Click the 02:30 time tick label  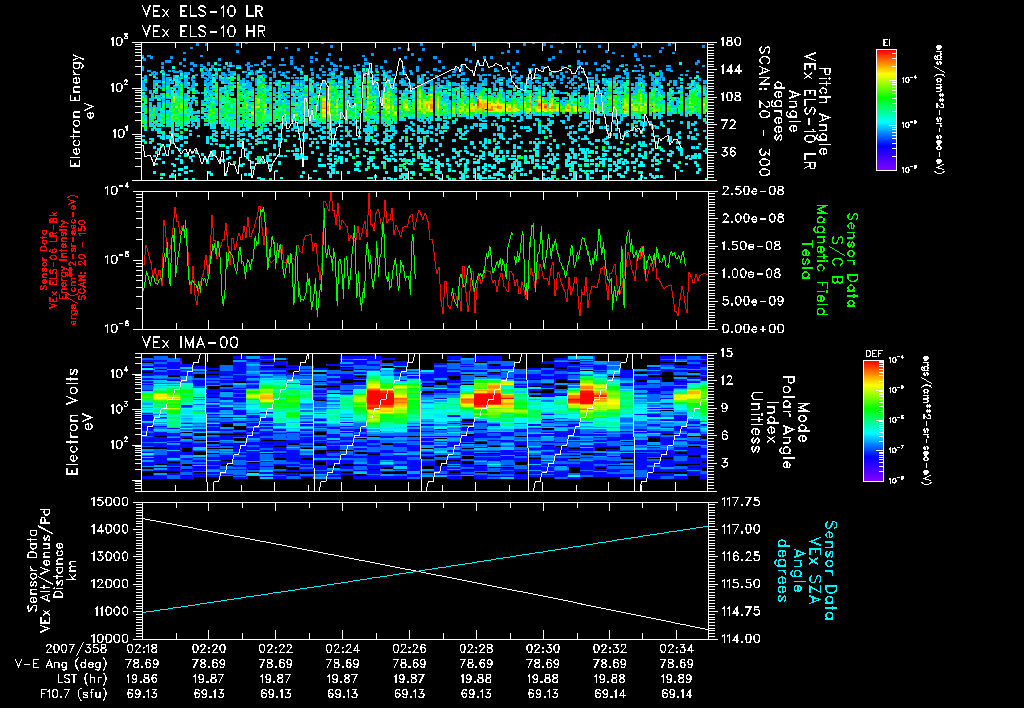pos(543,649)
